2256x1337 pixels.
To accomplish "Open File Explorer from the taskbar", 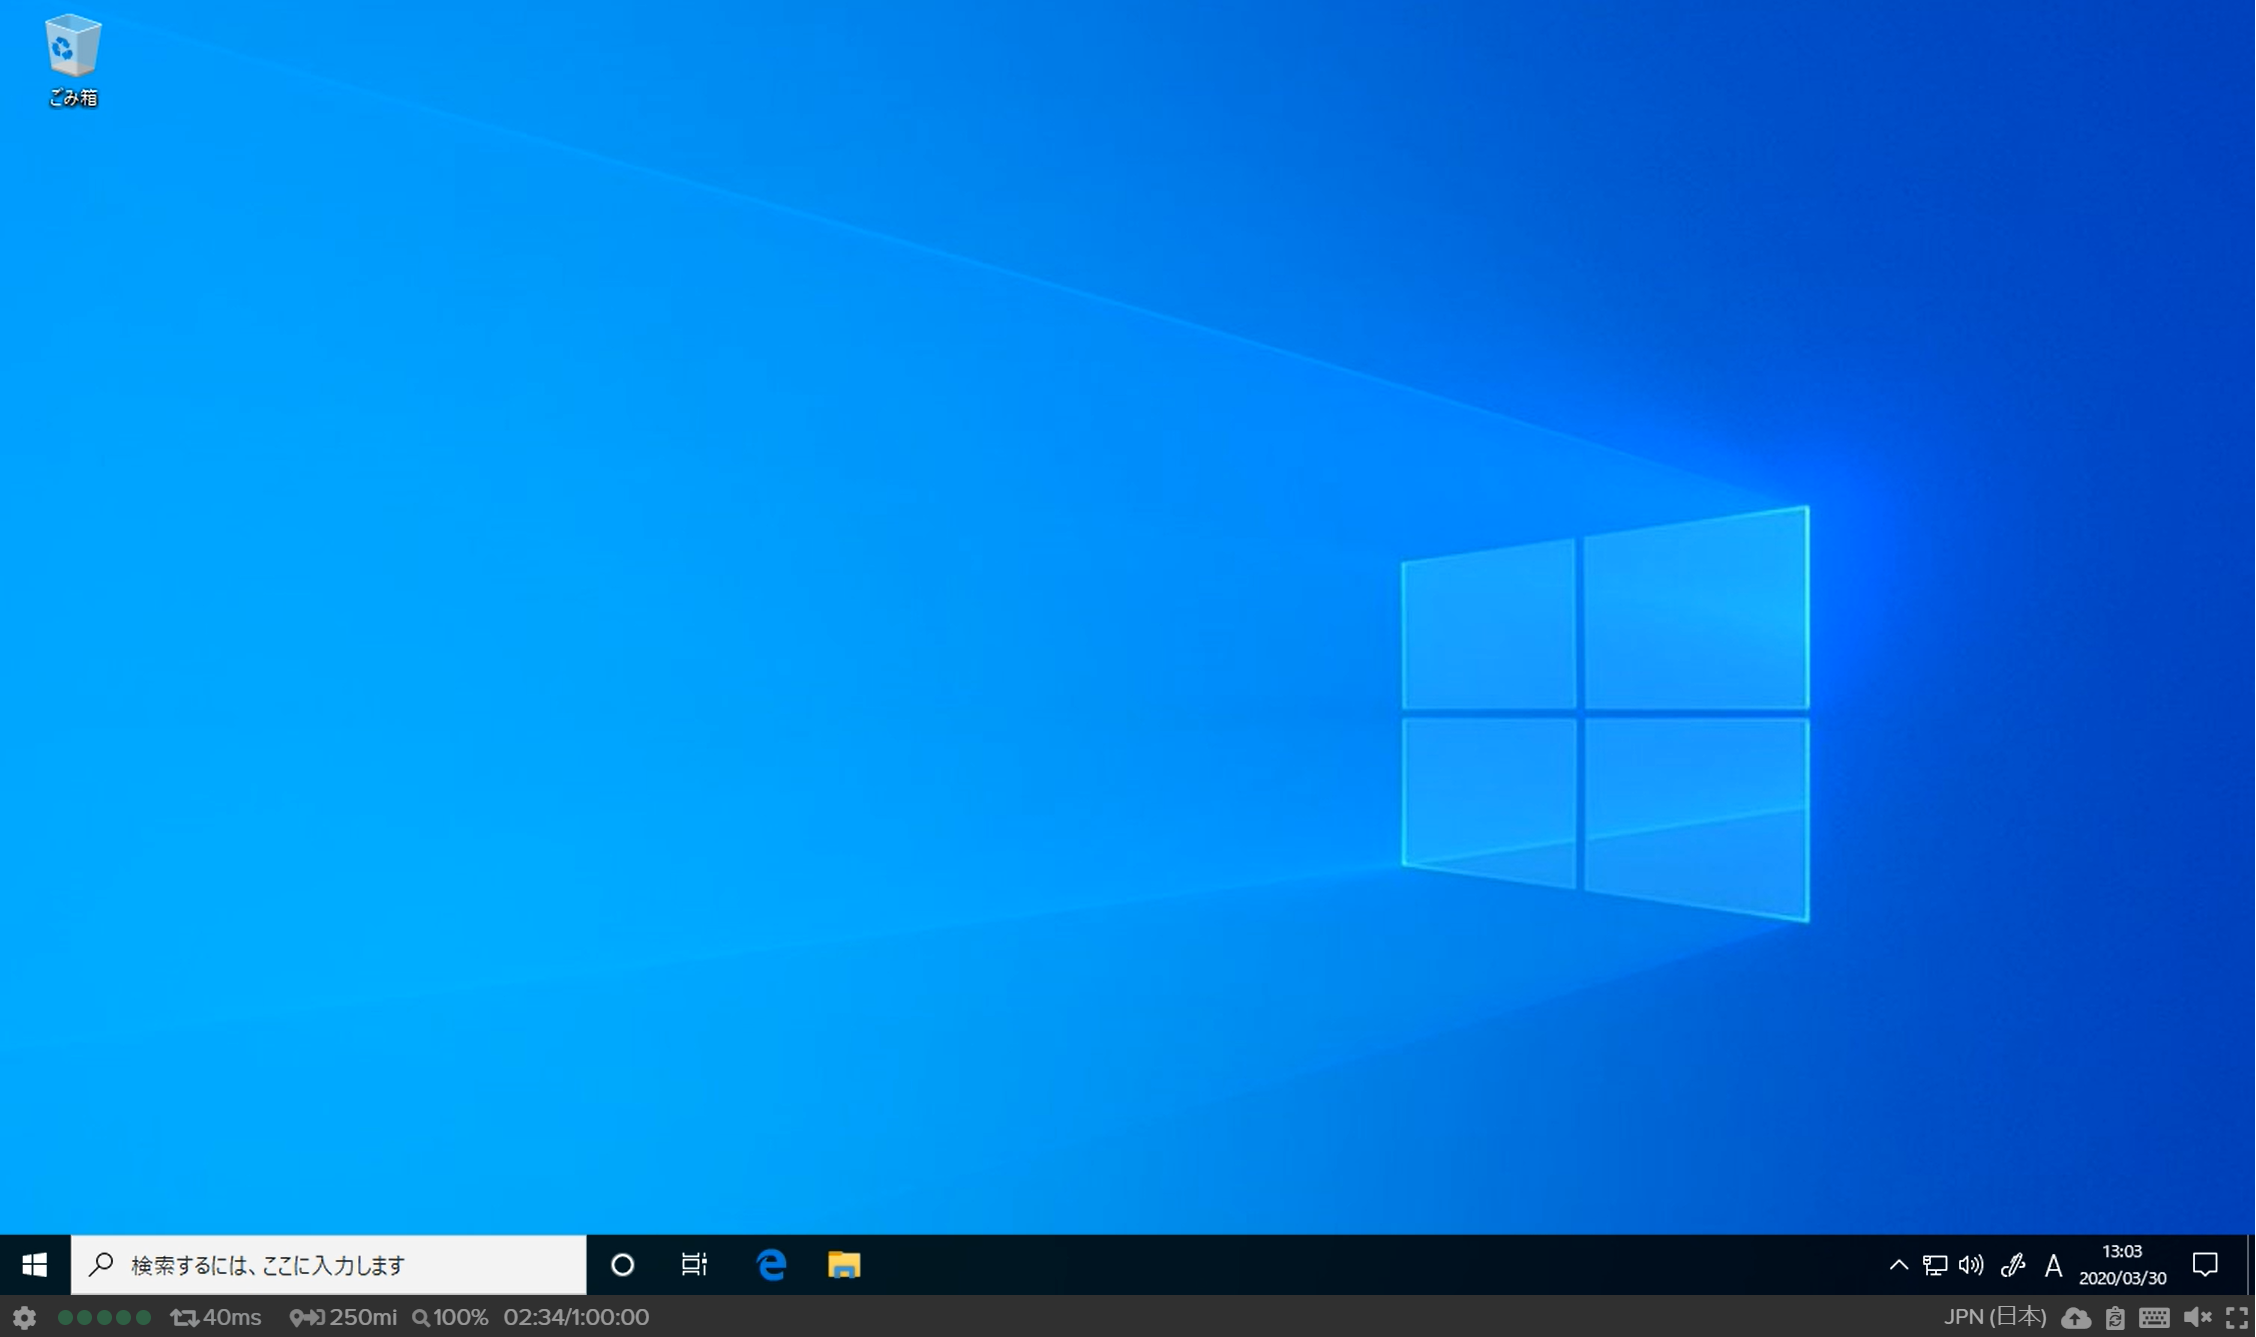I will click(844, 1265).
